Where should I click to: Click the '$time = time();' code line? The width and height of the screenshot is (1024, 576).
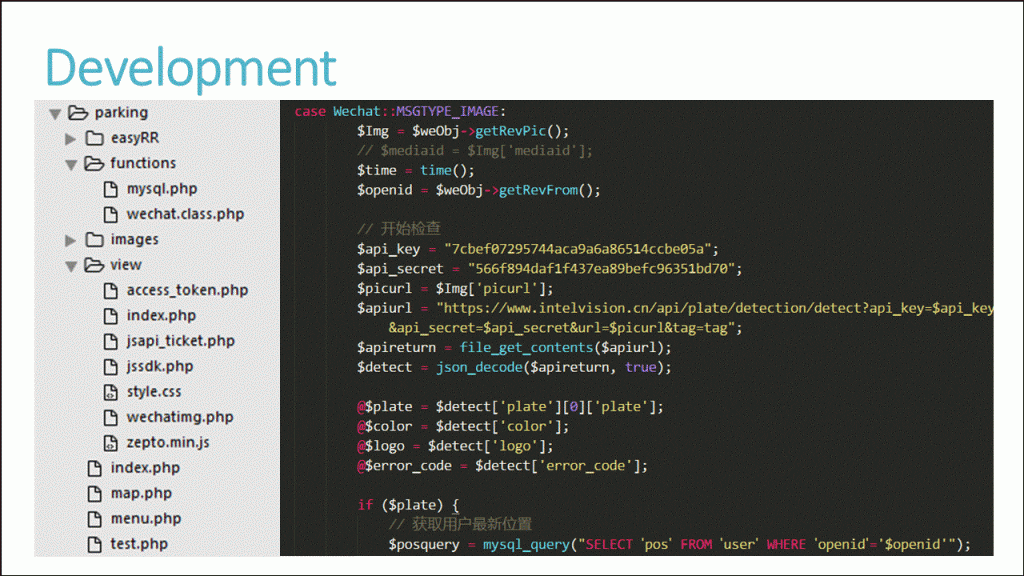(415, 170)
